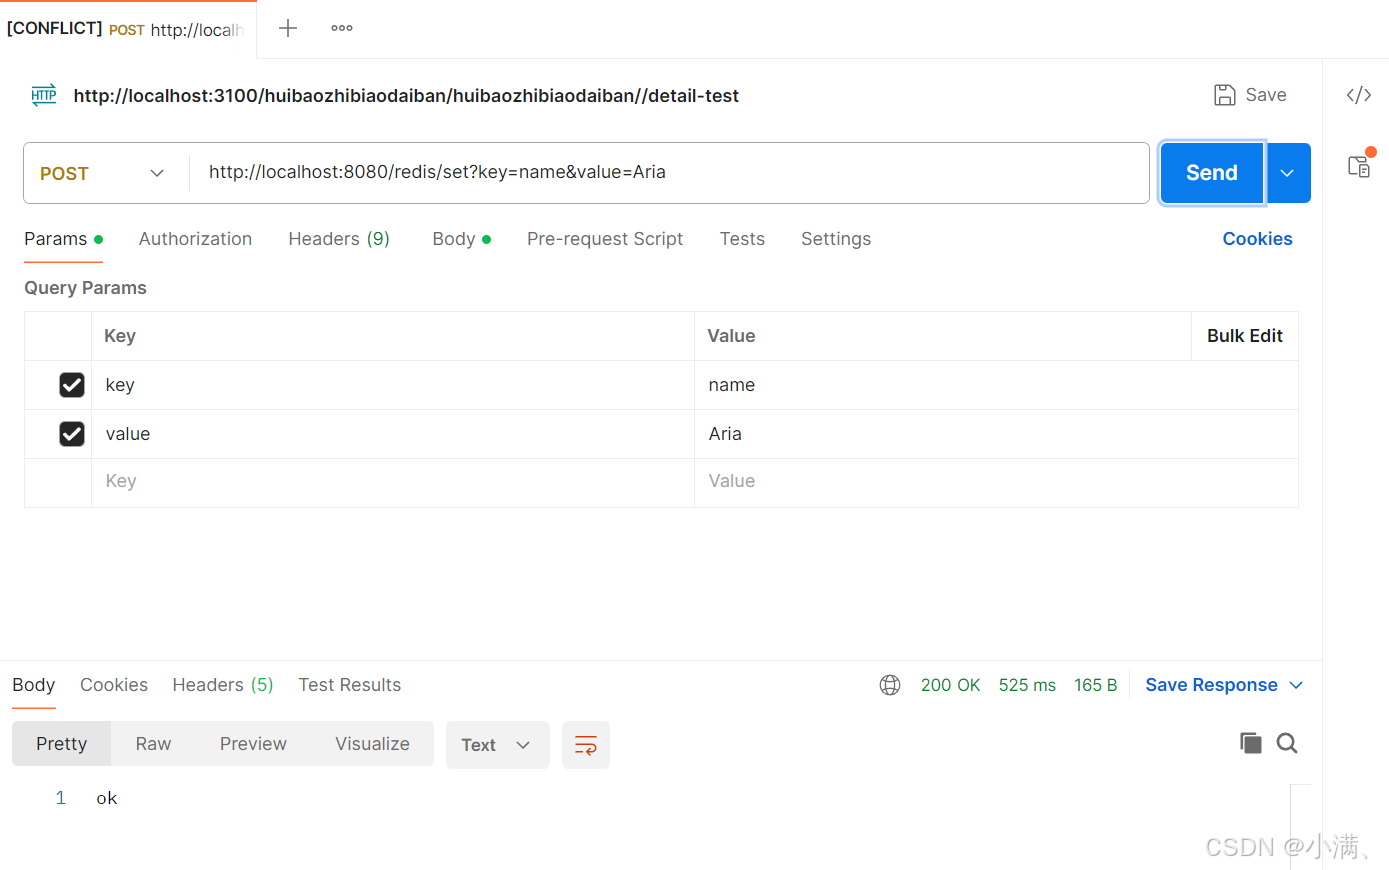Click the Save Response button
1389x870 pixels.
1211,685
